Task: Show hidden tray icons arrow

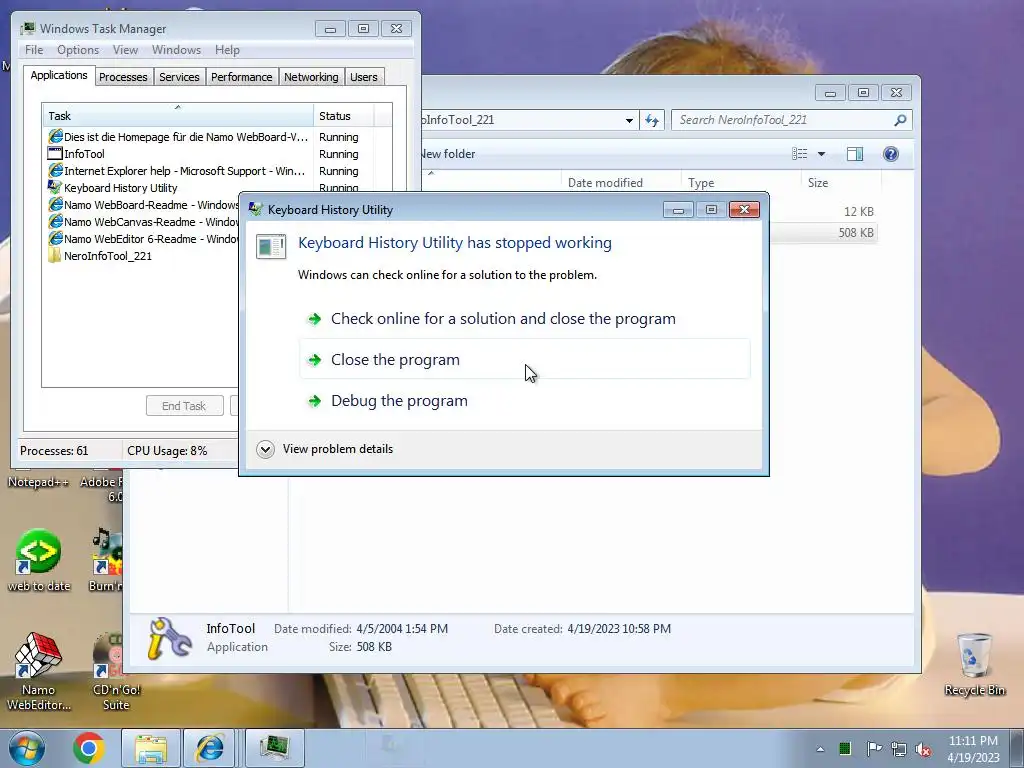Action: coord(820,749)
